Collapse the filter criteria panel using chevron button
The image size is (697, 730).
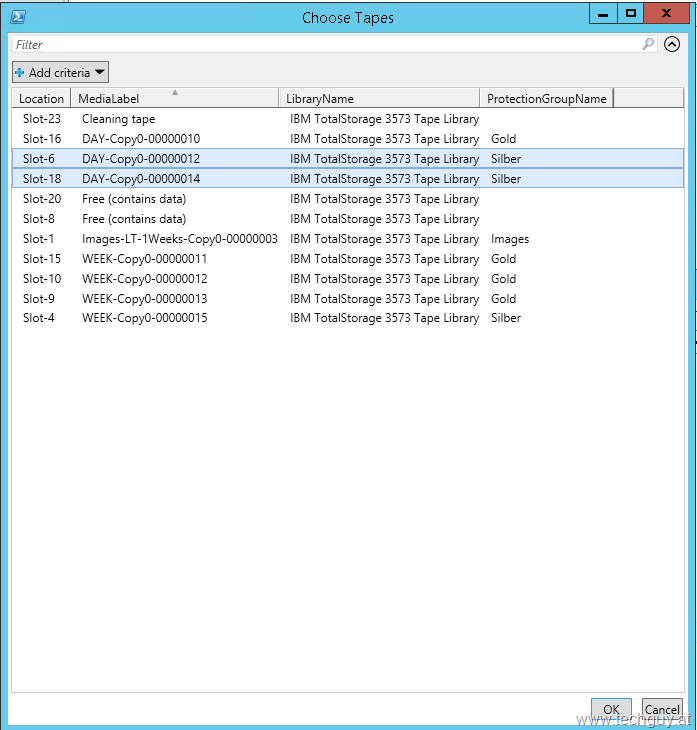pyautogui.click(x=672, y=44)
